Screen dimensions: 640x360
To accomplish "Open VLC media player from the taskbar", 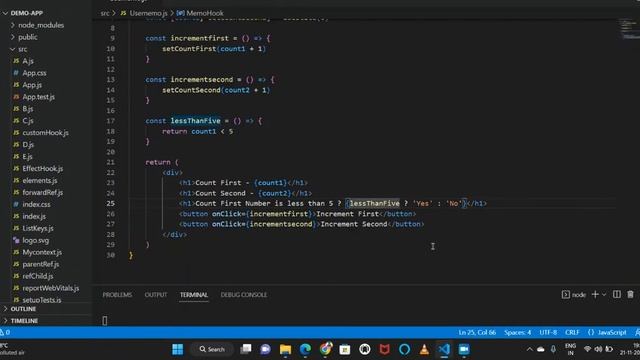I will 424,349.
